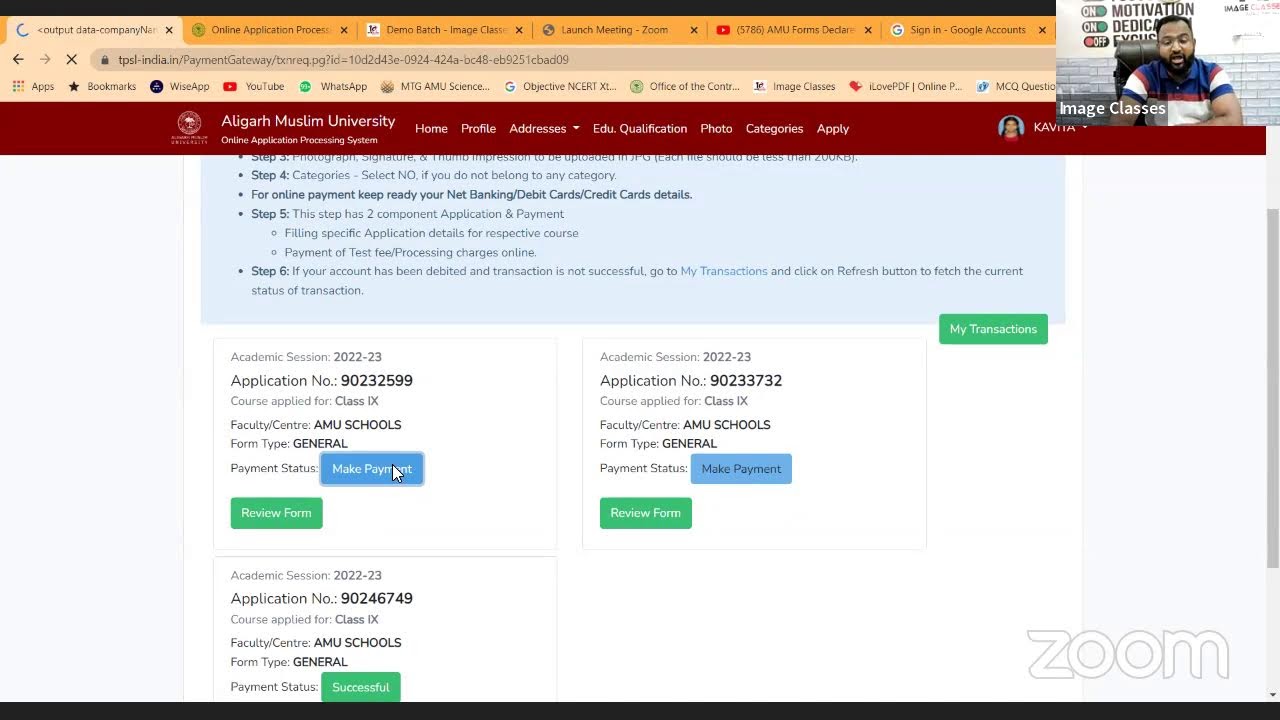
Task: Open the WhatsApp bookmark
Action: click(x=333, y=87)
